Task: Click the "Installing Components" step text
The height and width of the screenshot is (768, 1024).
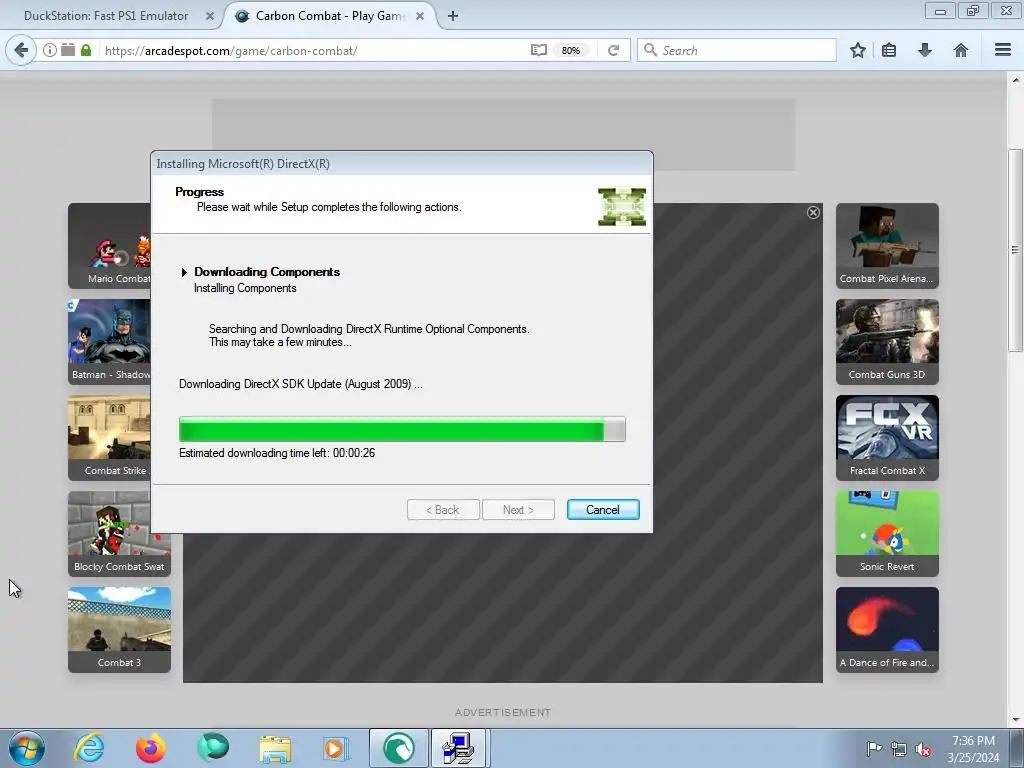Action: pos(245,288)
